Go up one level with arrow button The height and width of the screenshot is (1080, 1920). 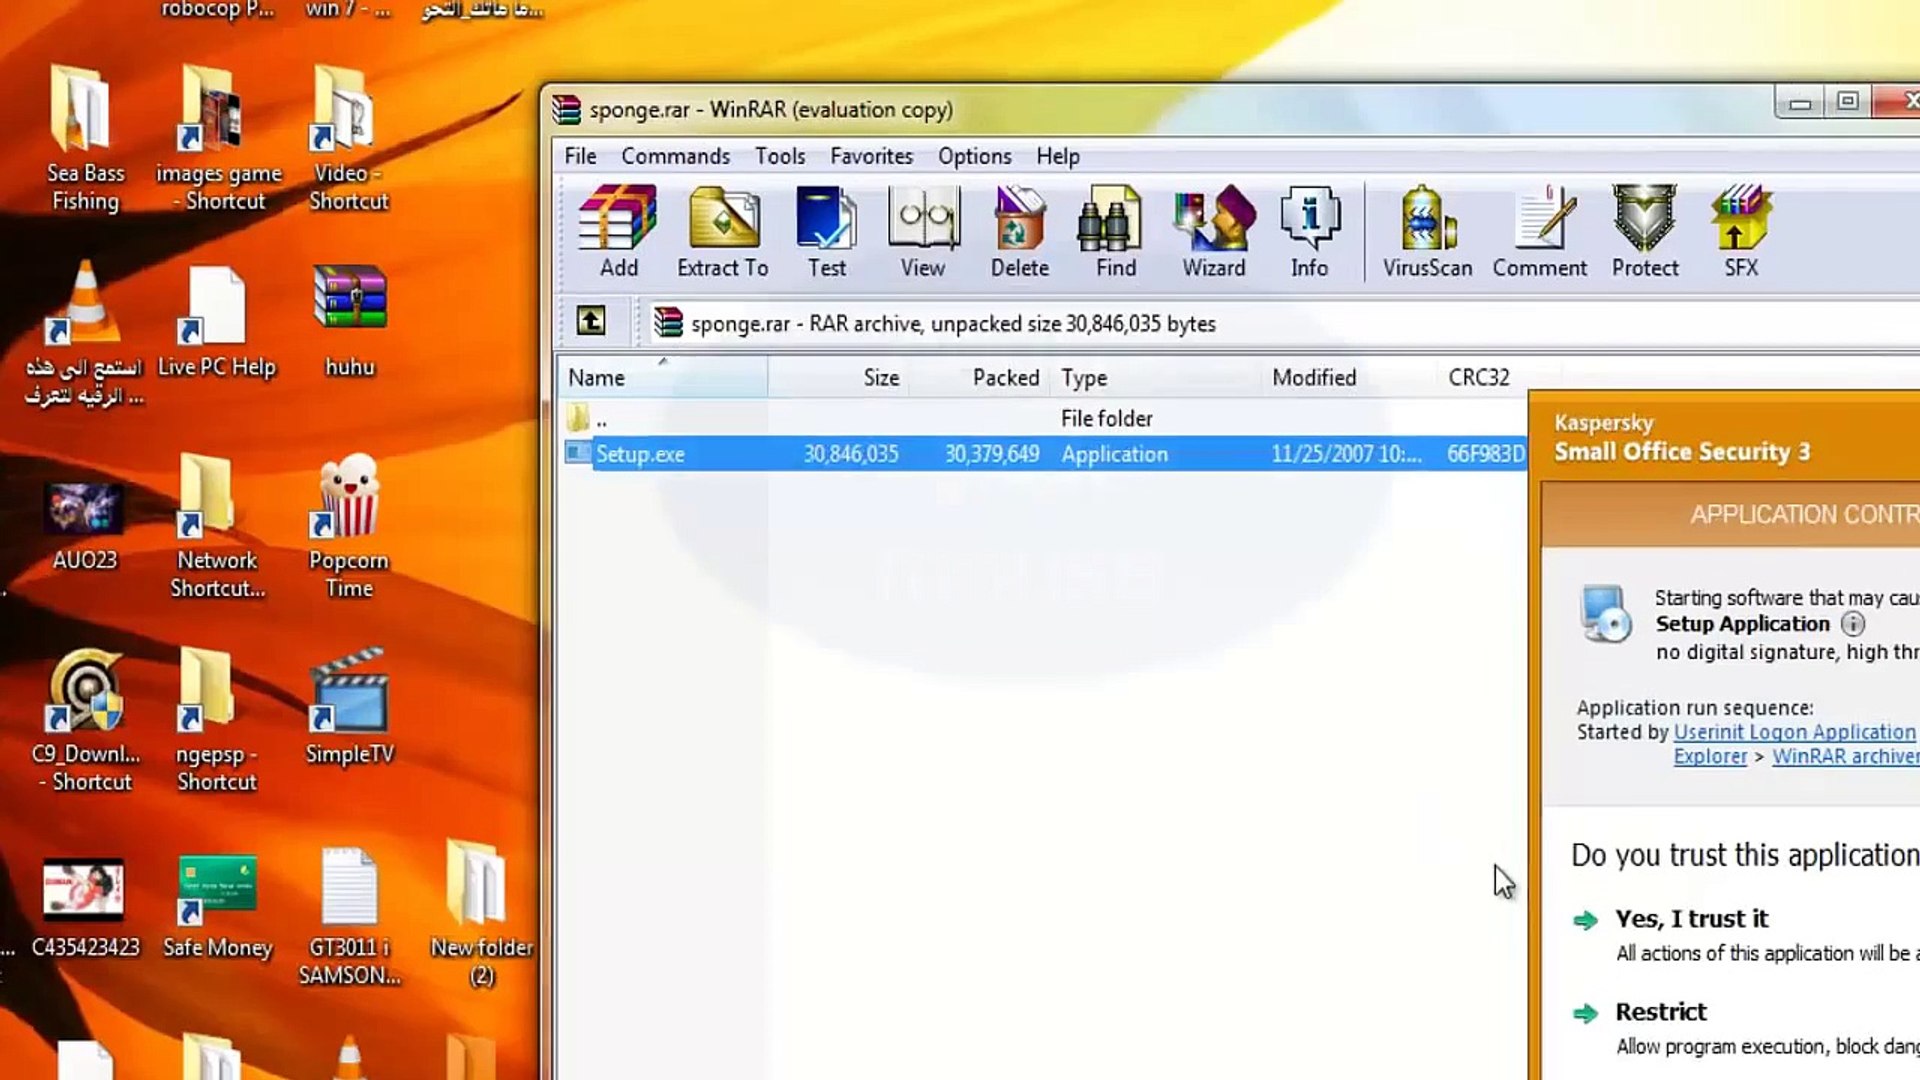click(x=591, y=322)
